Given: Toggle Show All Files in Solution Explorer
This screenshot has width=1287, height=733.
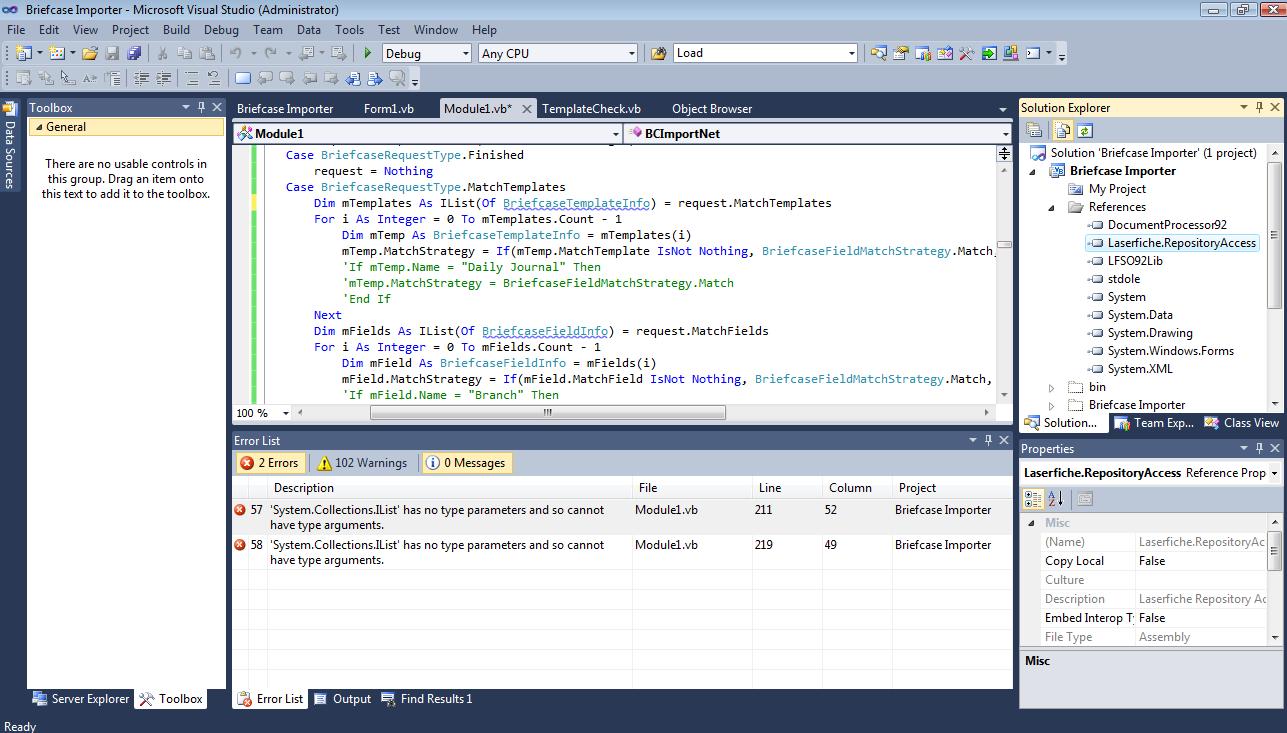Looking at the screenshot, I should 1061,130.
